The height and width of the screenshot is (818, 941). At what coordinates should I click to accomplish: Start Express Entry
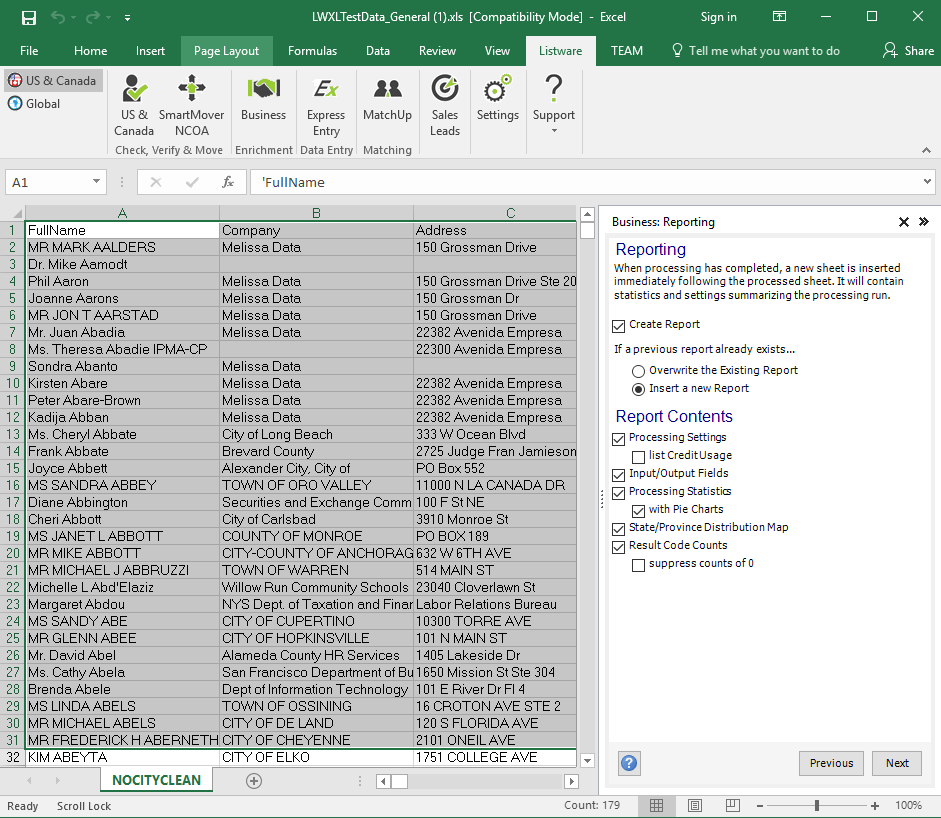coord(326,105)
